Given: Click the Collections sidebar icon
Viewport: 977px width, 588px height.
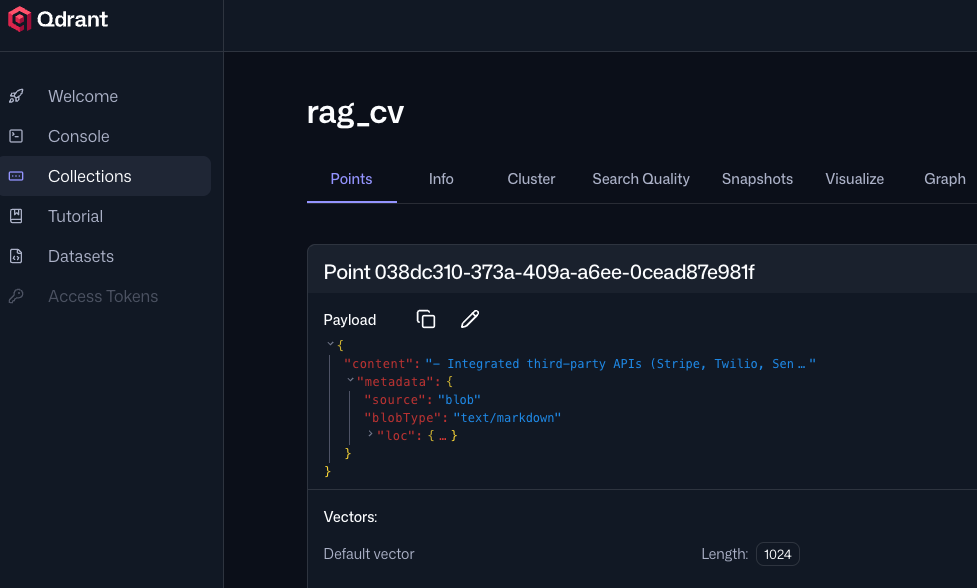Looking at the screenshot, I should 16,176.
